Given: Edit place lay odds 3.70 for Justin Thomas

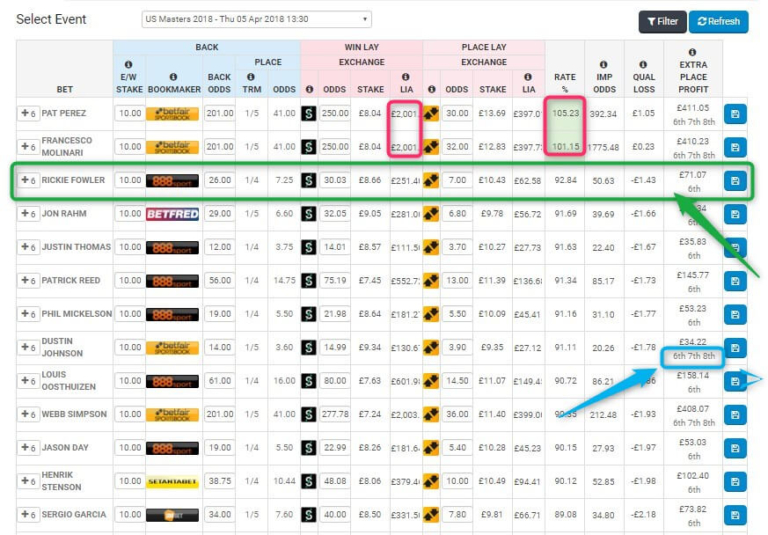Looking at the screenshot, I should pyautogui.click(x=457, y=247).
